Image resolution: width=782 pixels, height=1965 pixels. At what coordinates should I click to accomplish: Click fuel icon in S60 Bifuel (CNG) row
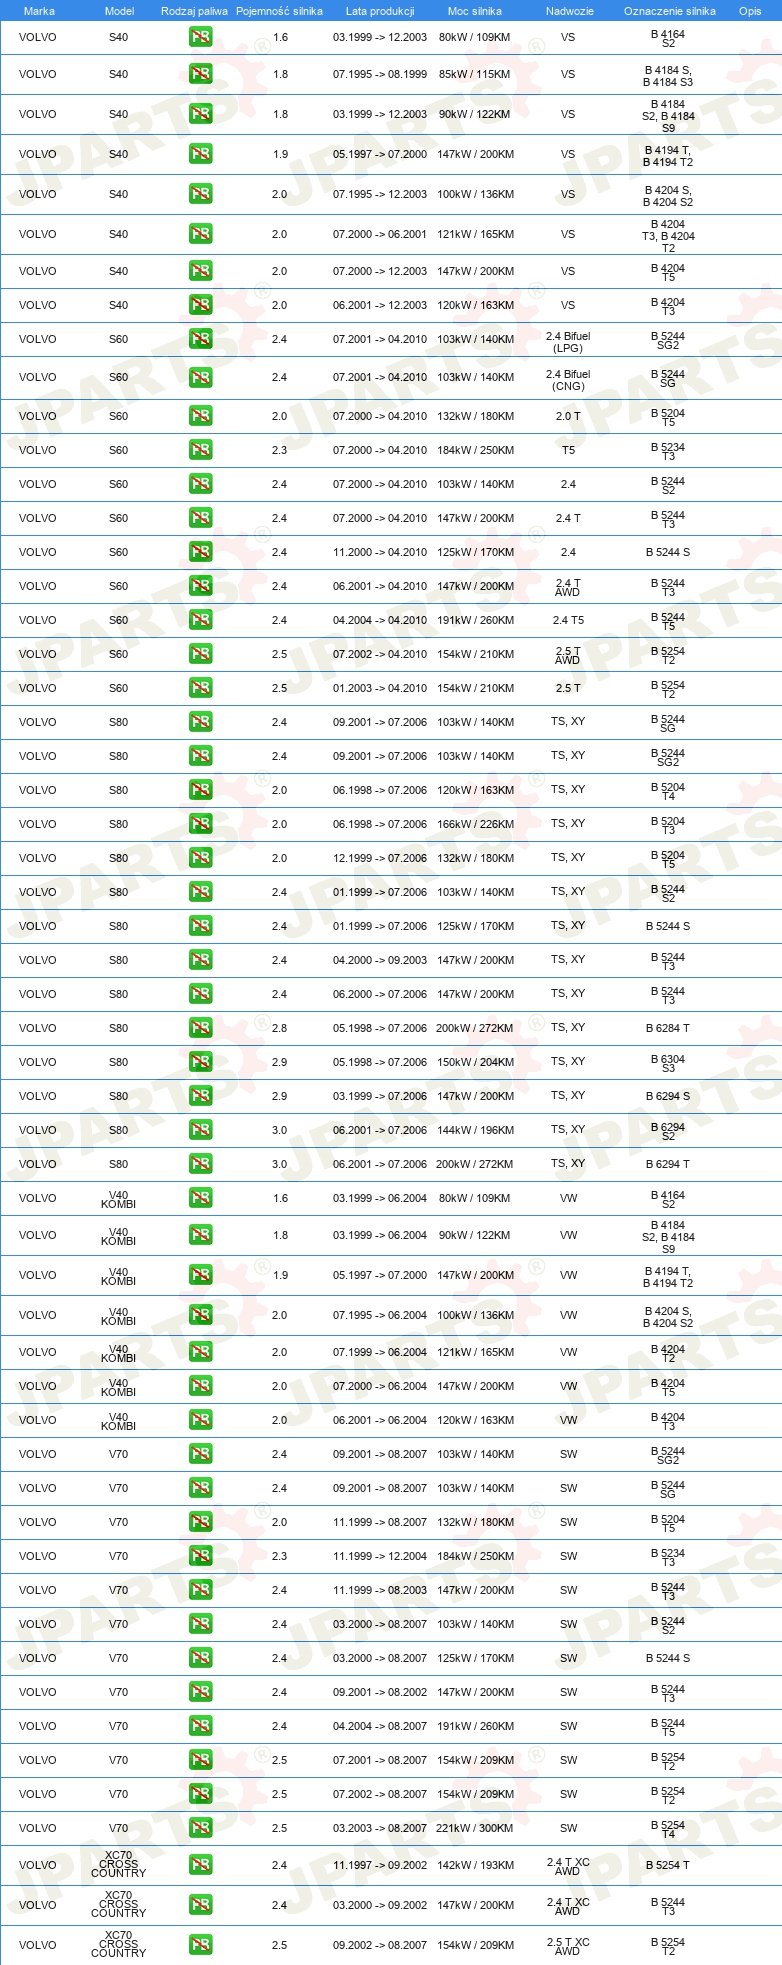coord(200,377)
